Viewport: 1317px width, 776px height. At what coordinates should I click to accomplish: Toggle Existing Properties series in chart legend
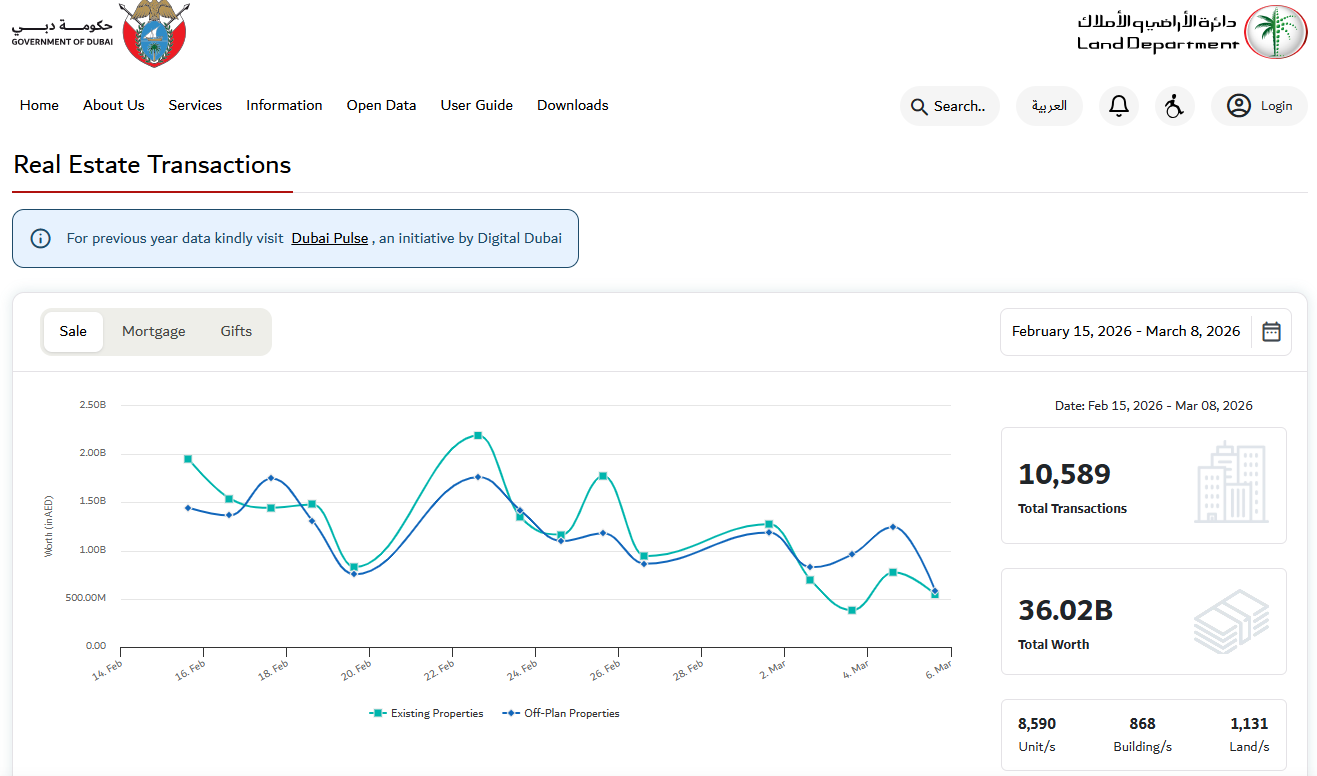point(427,714)
